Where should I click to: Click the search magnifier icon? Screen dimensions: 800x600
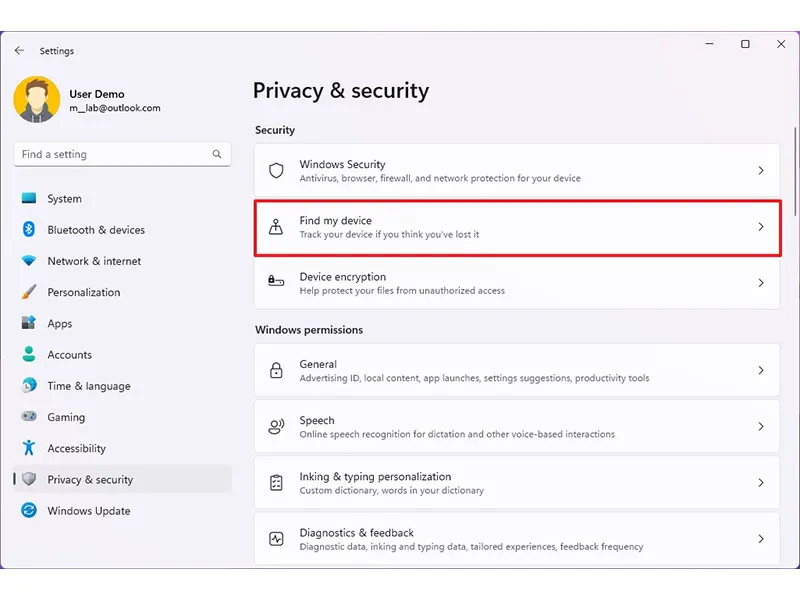(217, 154)
